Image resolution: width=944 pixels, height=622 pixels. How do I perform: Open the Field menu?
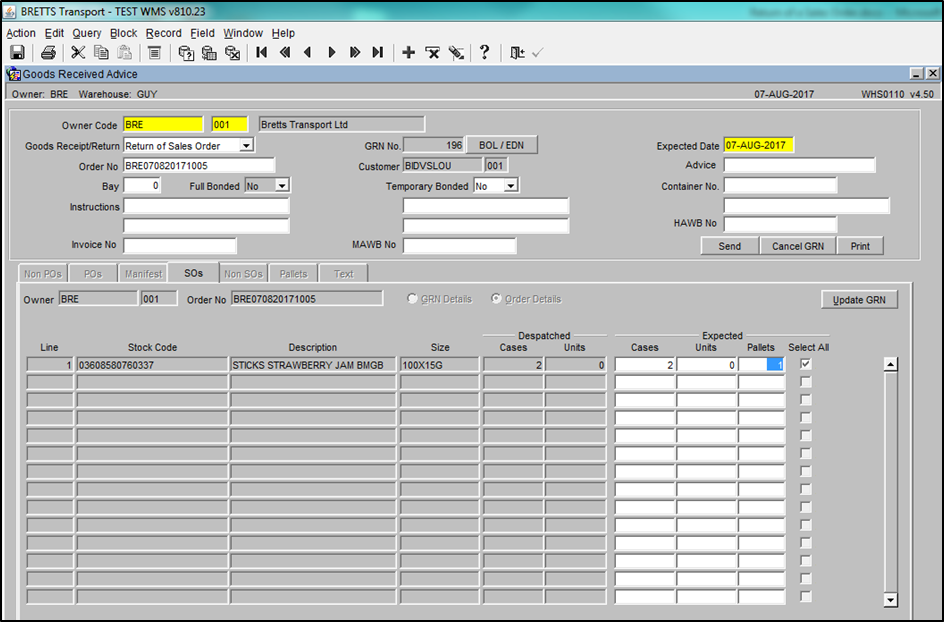click(202, 33)
